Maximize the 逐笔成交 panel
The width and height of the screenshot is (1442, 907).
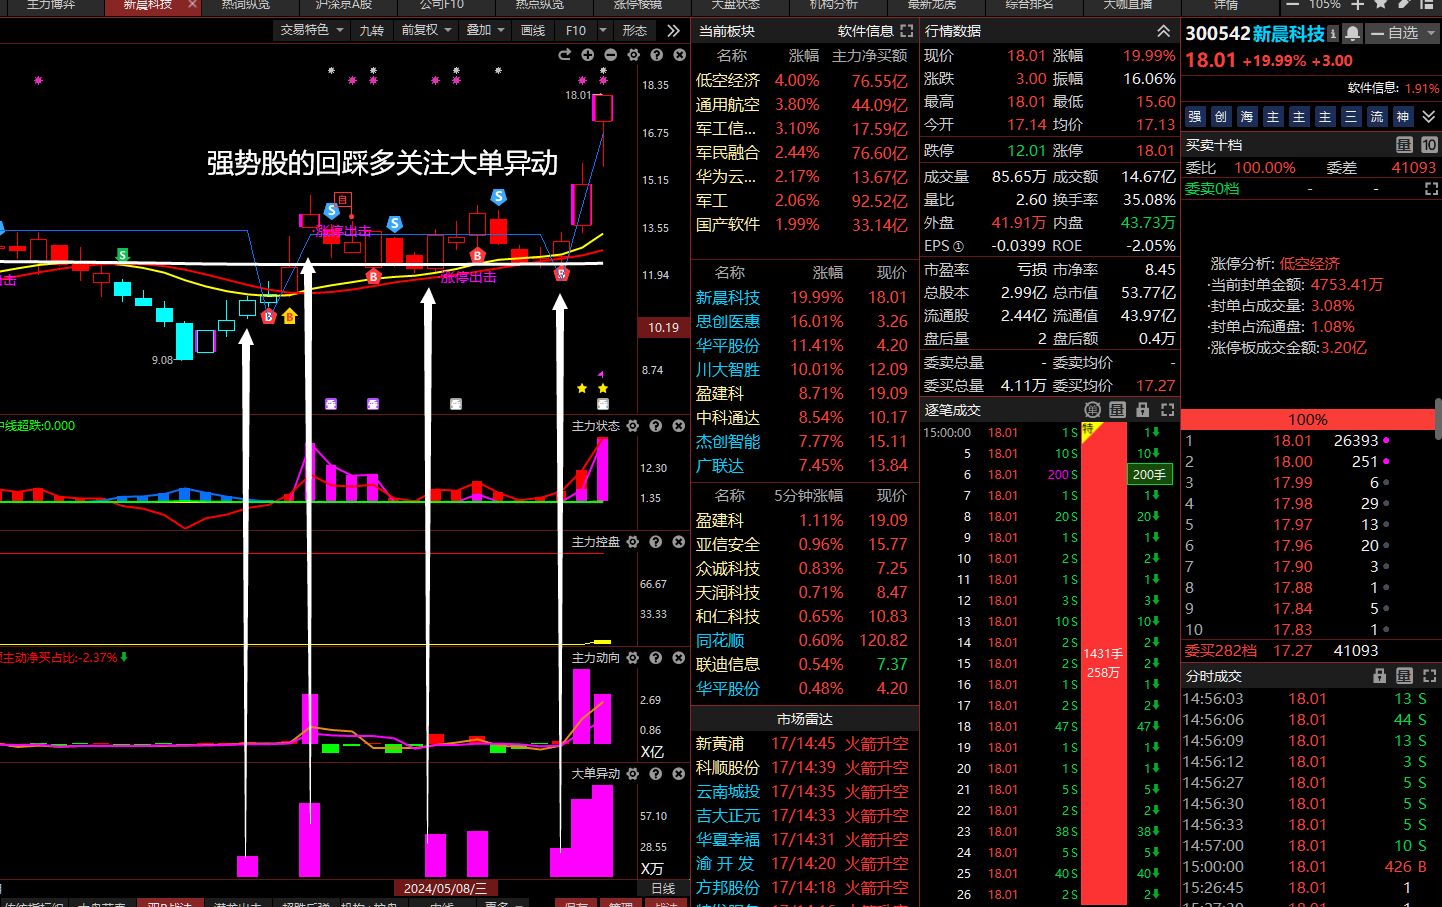pyautogui.click(x=1167, y=410)
